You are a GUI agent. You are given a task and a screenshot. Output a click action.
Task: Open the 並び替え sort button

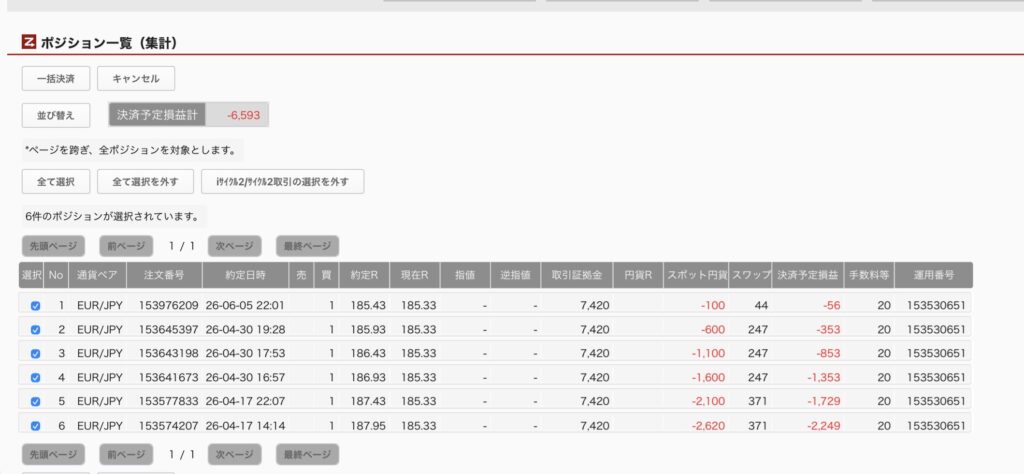pyautogui.click(x=56, y=116)
